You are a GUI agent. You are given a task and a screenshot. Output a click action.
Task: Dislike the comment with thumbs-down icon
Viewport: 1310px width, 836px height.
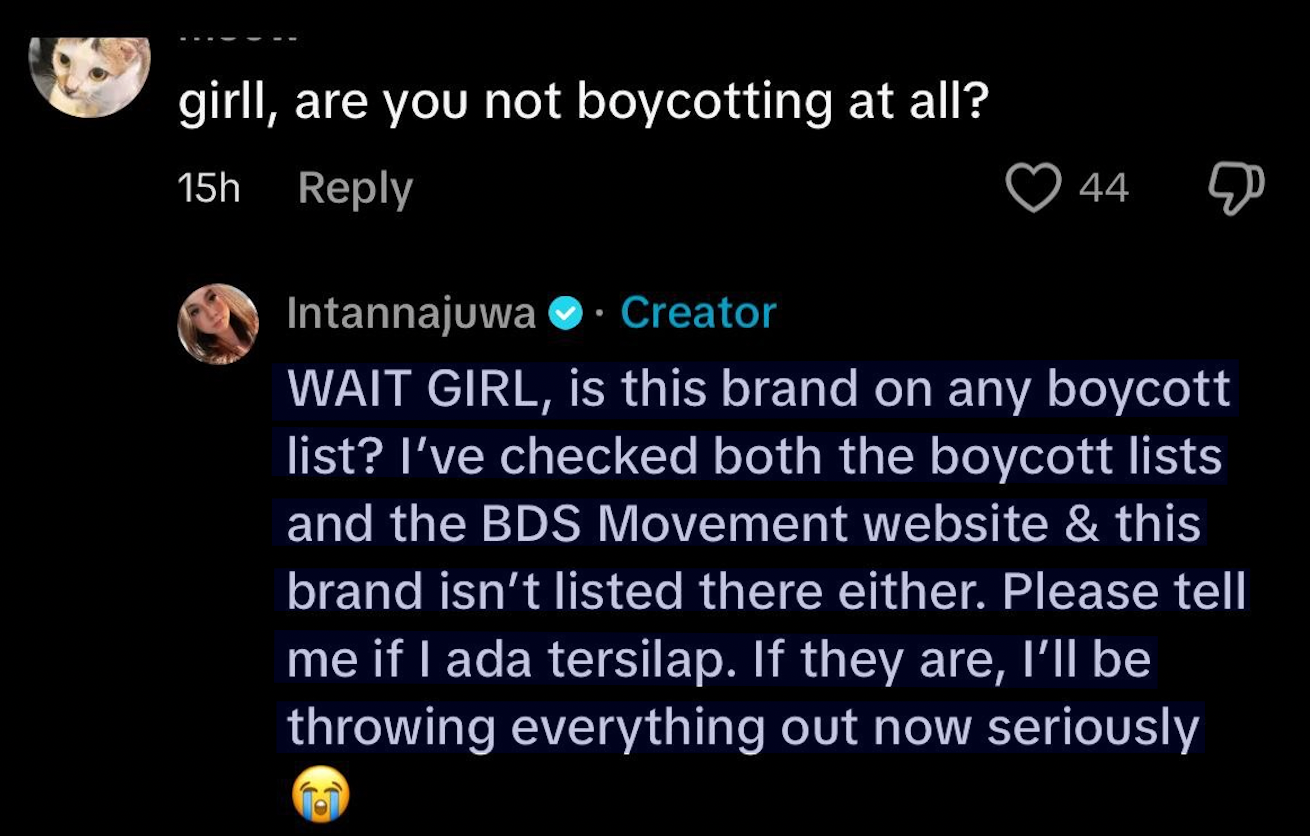(1236, 189)
